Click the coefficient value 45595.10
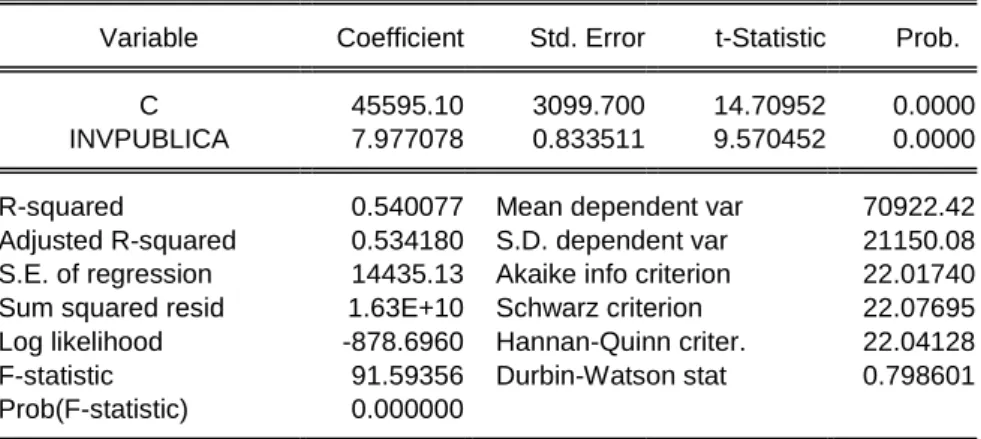The height and width of the screenshot is (439, 981). (407, 106)
